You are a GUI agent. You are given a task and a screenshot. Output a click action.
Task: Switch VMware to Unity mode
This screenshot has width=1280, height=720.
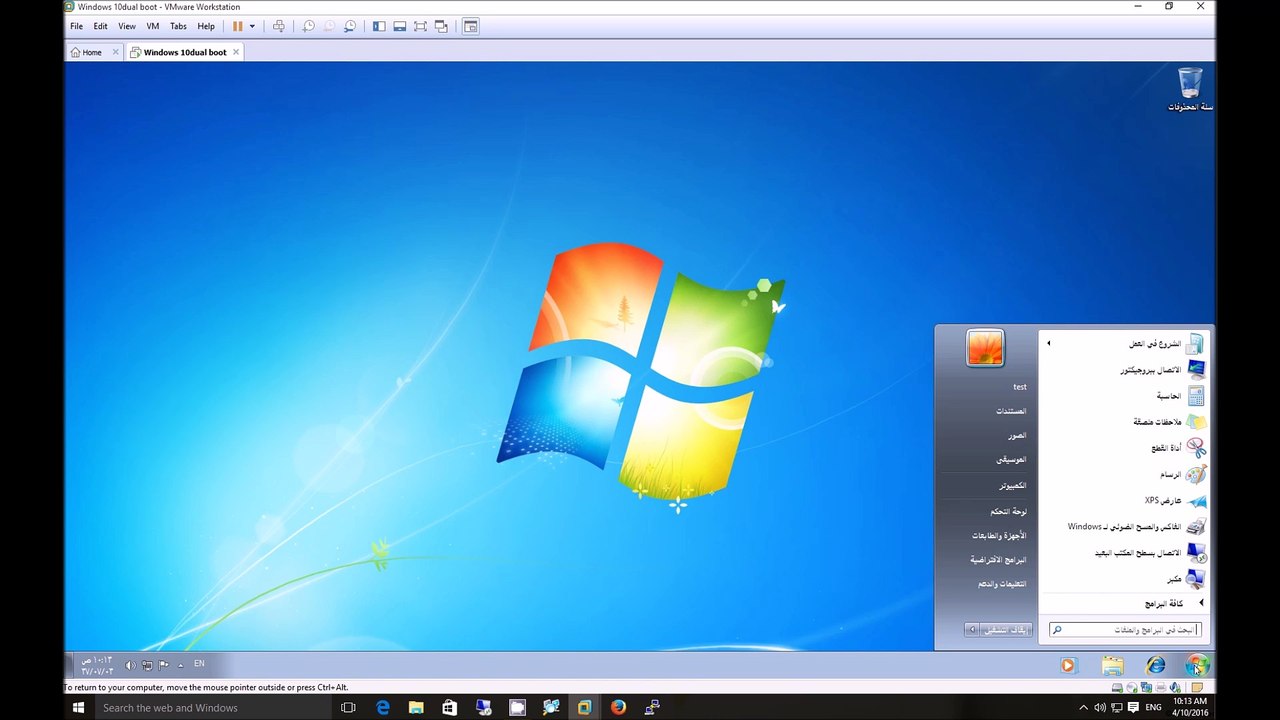(441, 26)
